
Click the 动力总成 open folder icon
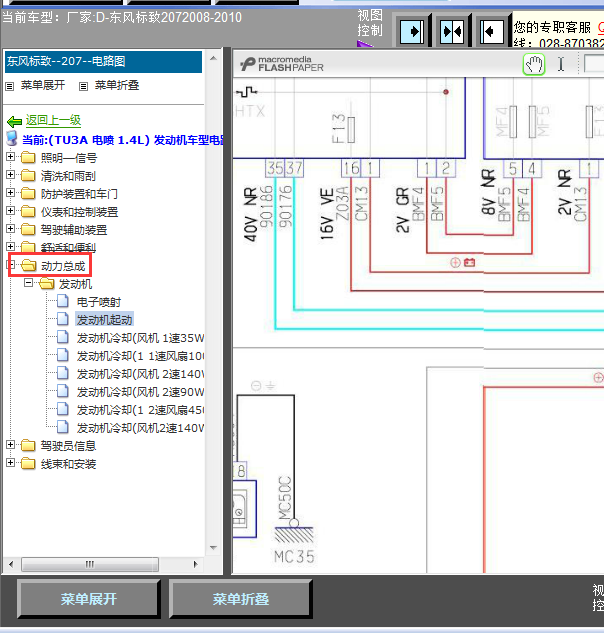(x=28, y=265)
